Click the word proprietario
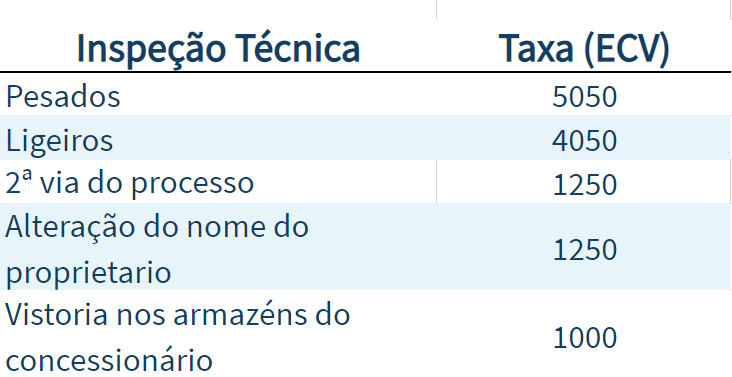Viewport: 732px width, 377px height. [88, 272]
